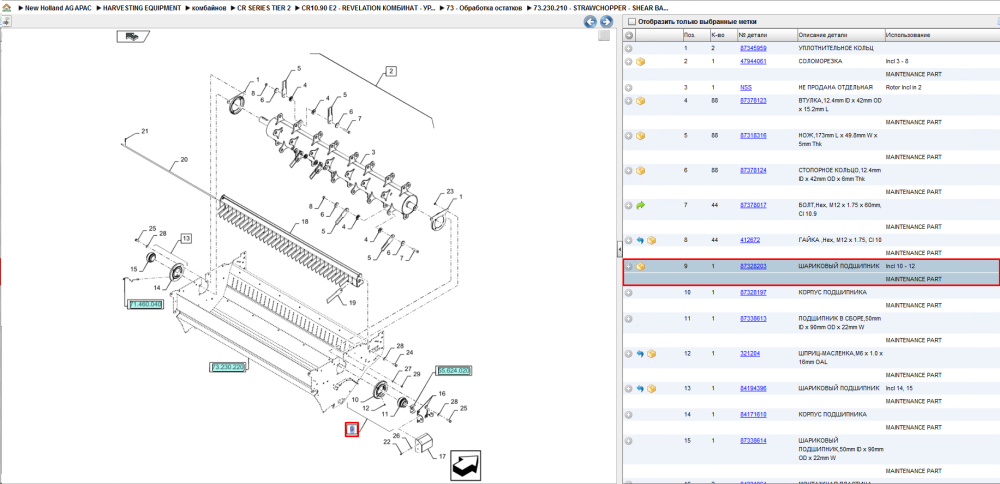Click boxed callout 13 in diagram

point(186,238)
